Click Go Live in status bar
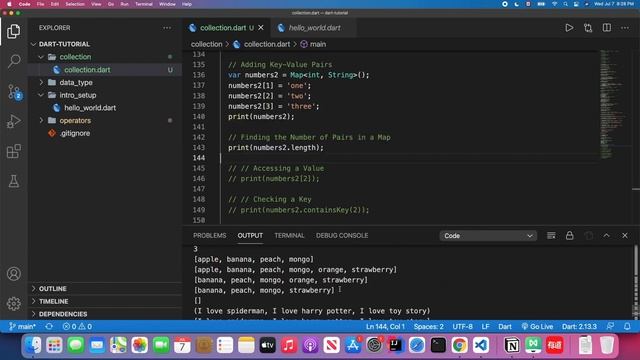Viewport: 640px width, 360px height. [537, 327]
